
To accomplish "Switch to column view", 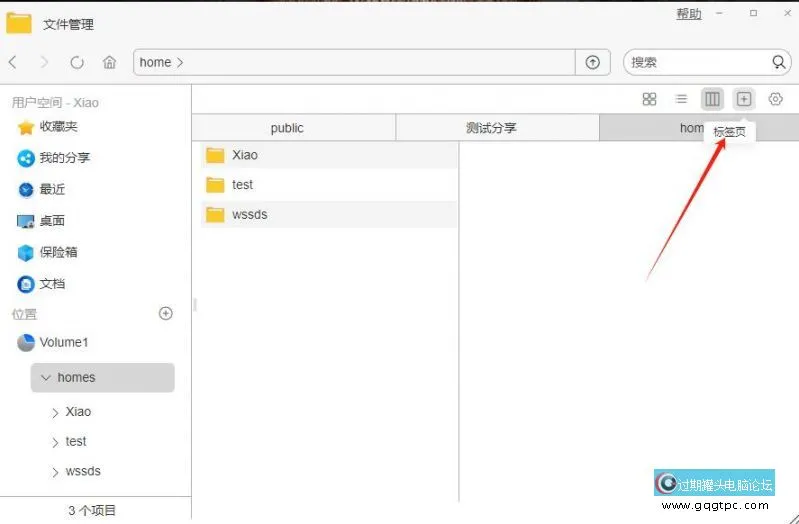I will pyautogui.click(x=712, y=99).
